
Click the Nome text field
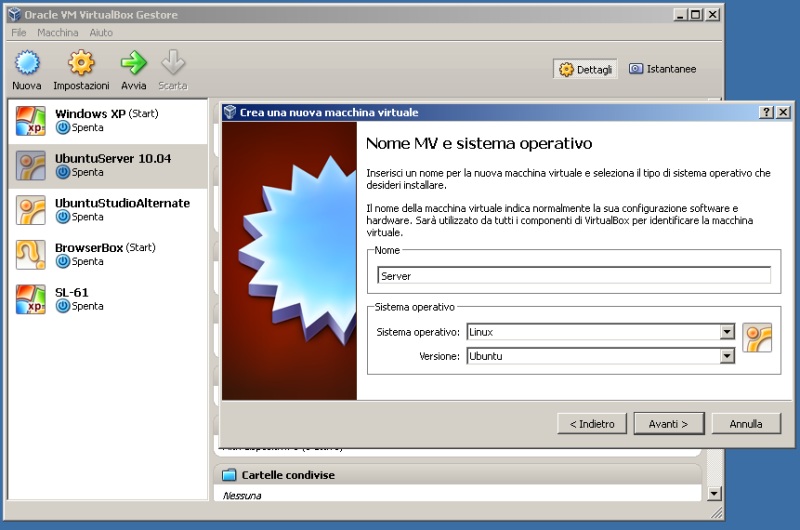[x=574, y=275]
